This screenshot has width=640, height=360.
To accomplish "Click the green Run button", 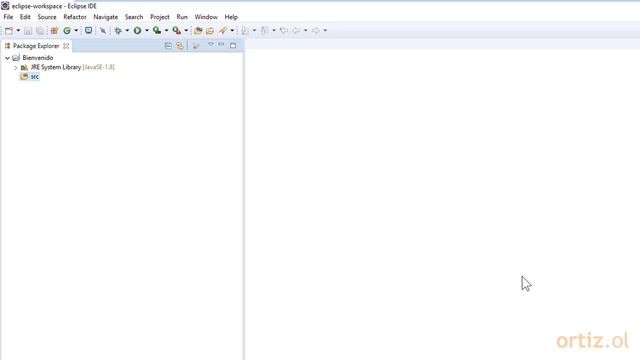I will [x=138, y=31].
